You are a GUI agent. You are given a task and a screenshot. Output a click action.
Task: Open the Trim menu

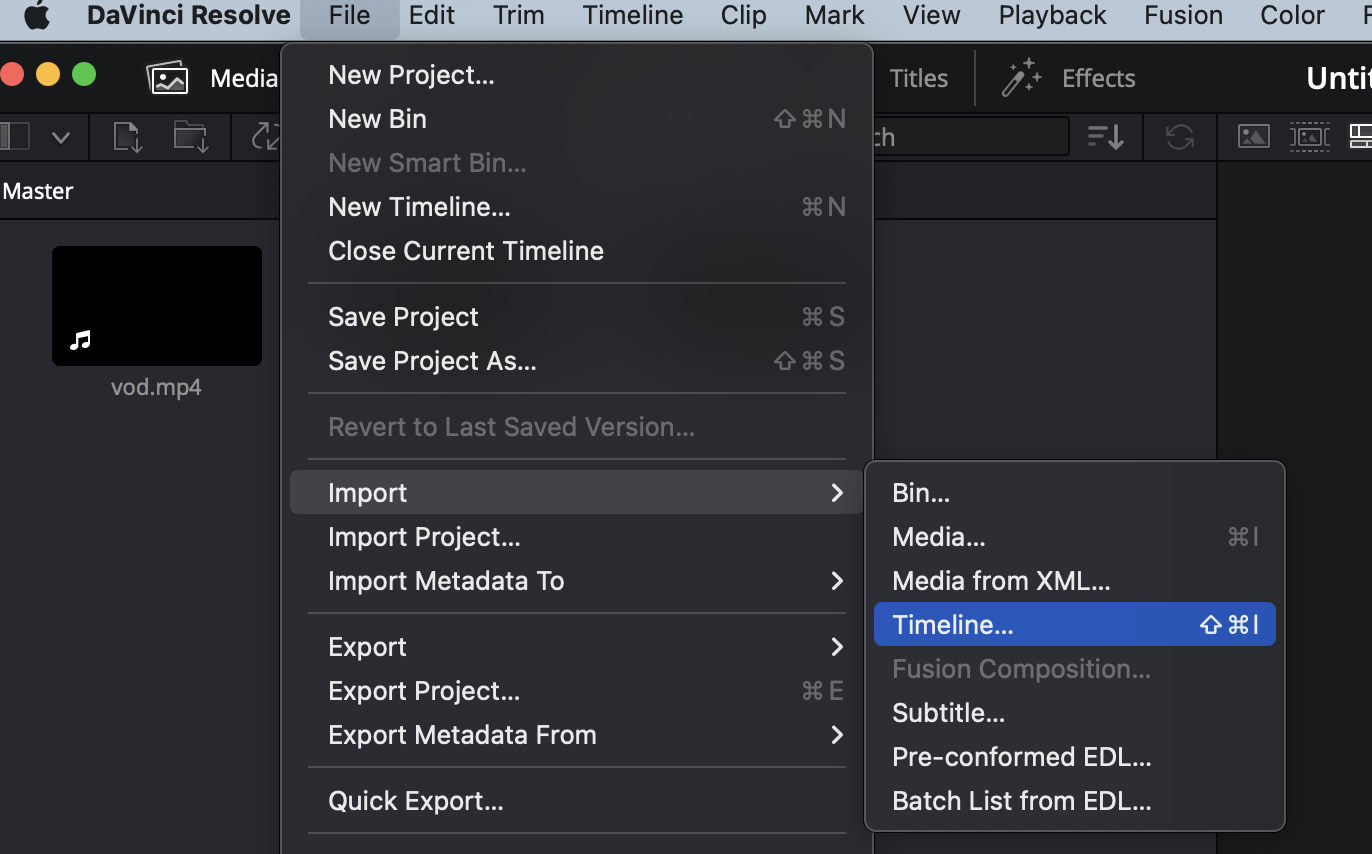coord(519,16)
